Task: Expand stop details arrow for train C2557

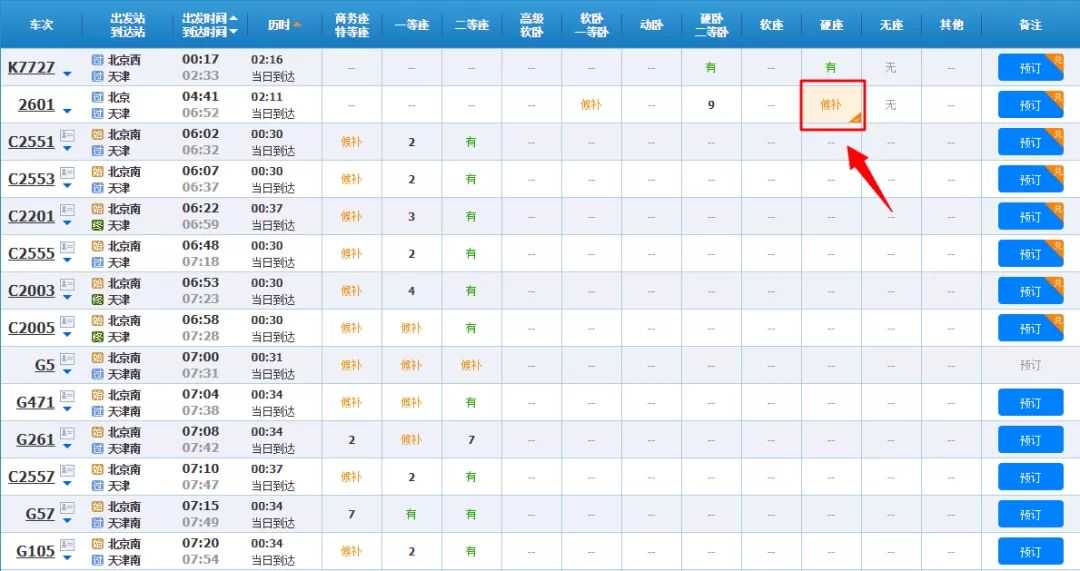Action: (67, 484)
